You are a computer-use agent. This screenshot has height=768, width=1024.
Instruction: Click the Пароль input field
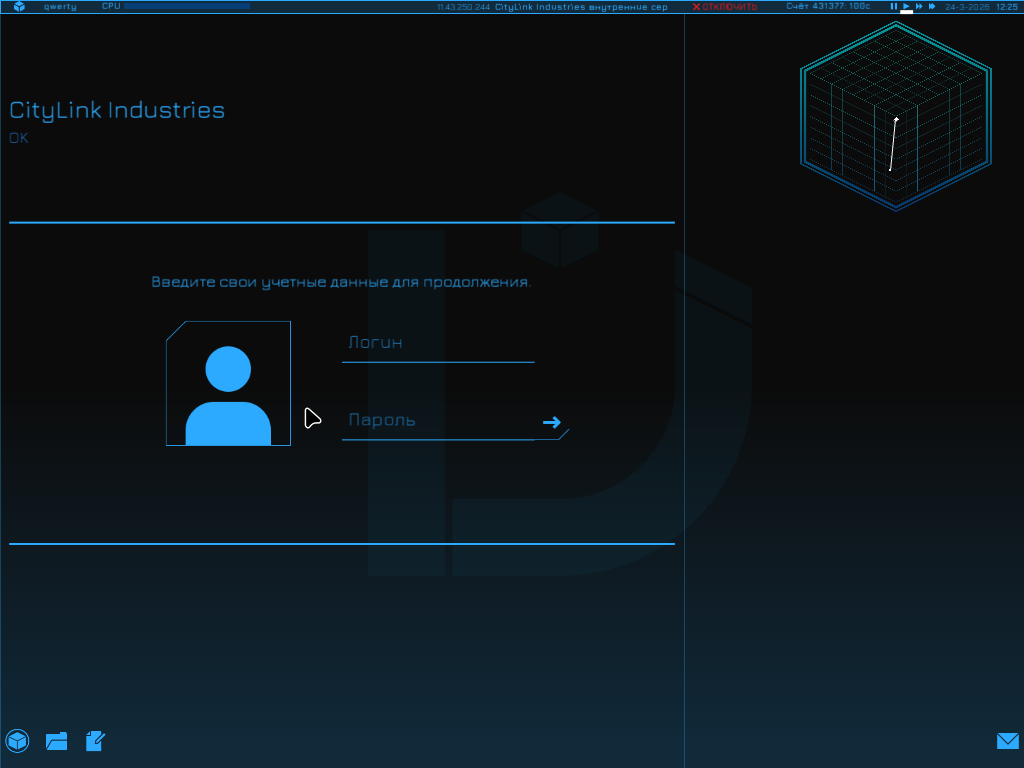tap(436, 421)
